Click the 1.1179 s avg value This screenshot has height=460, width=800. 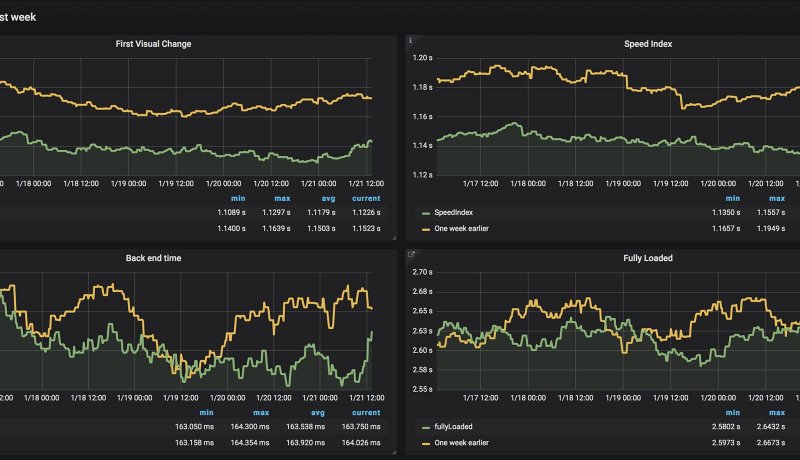(x=321, y=213)
